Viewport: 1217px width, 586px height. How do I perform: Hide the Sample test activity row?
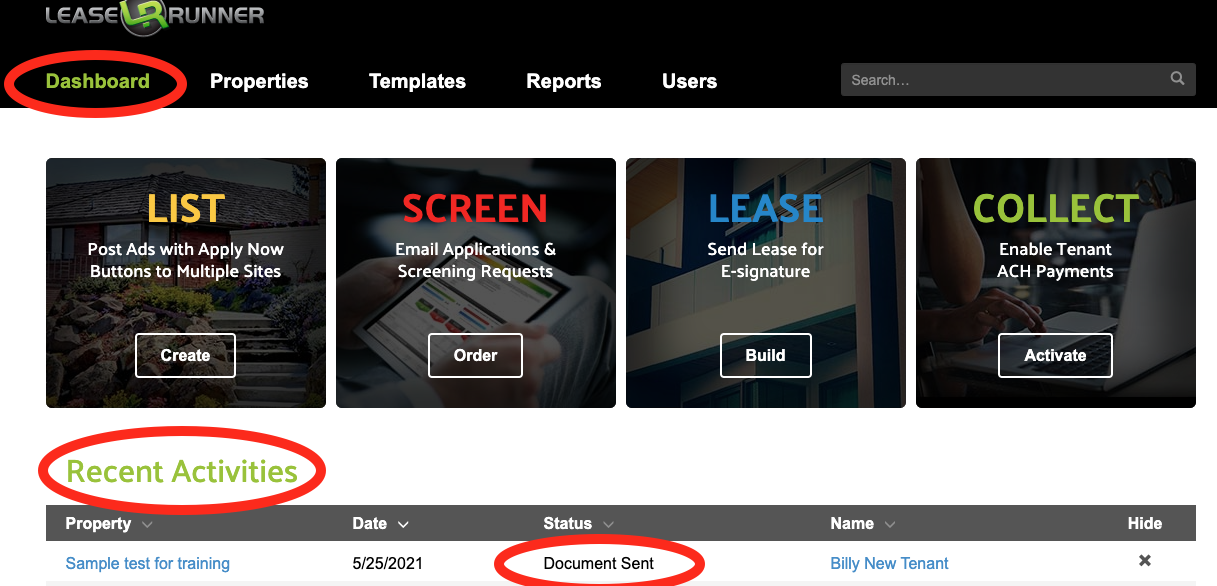pyautogui.click(x=1145, y=561)
